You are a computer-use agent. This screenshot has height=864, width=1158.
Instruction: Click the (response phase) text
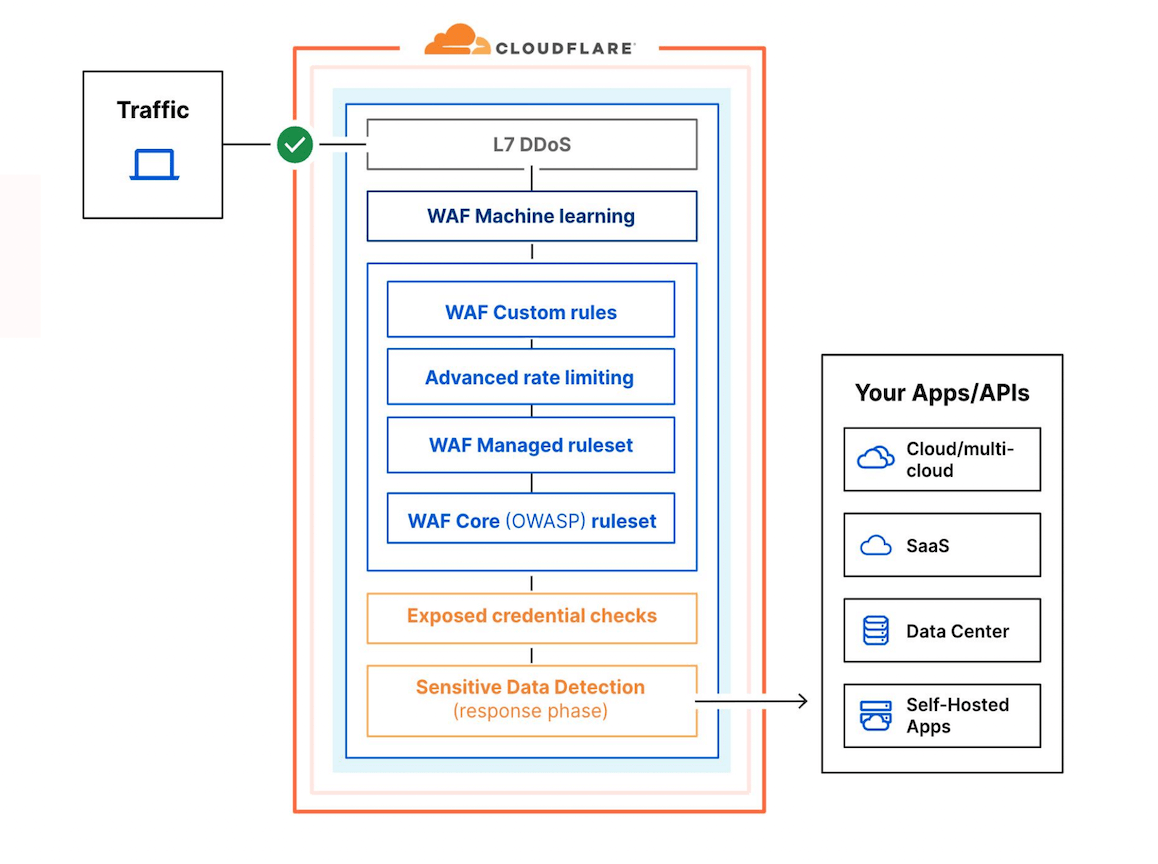point(530,711)
